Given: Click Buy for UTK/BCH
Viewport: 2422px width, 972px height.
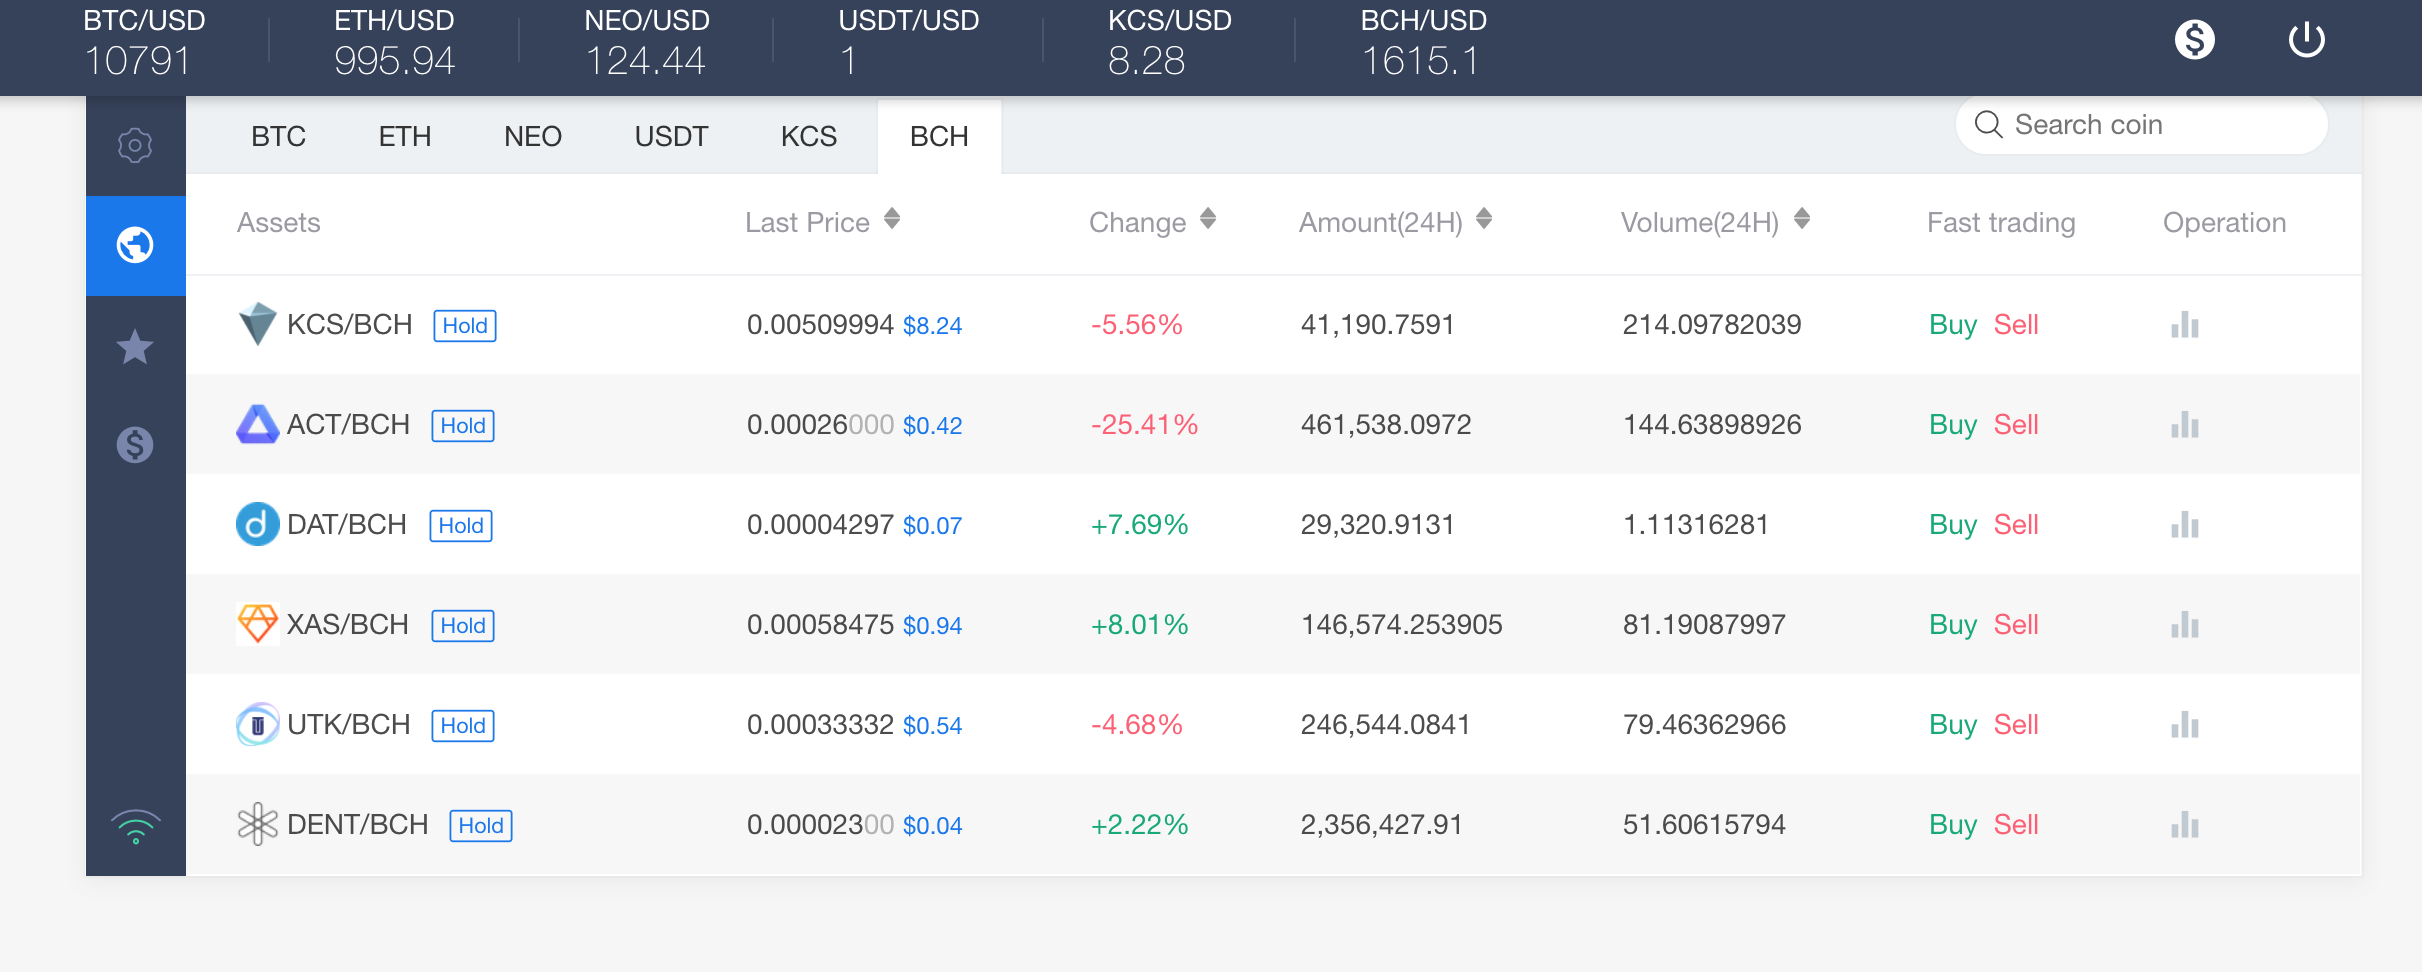Looking at the screenshot, I should (x=1953, y=725).
